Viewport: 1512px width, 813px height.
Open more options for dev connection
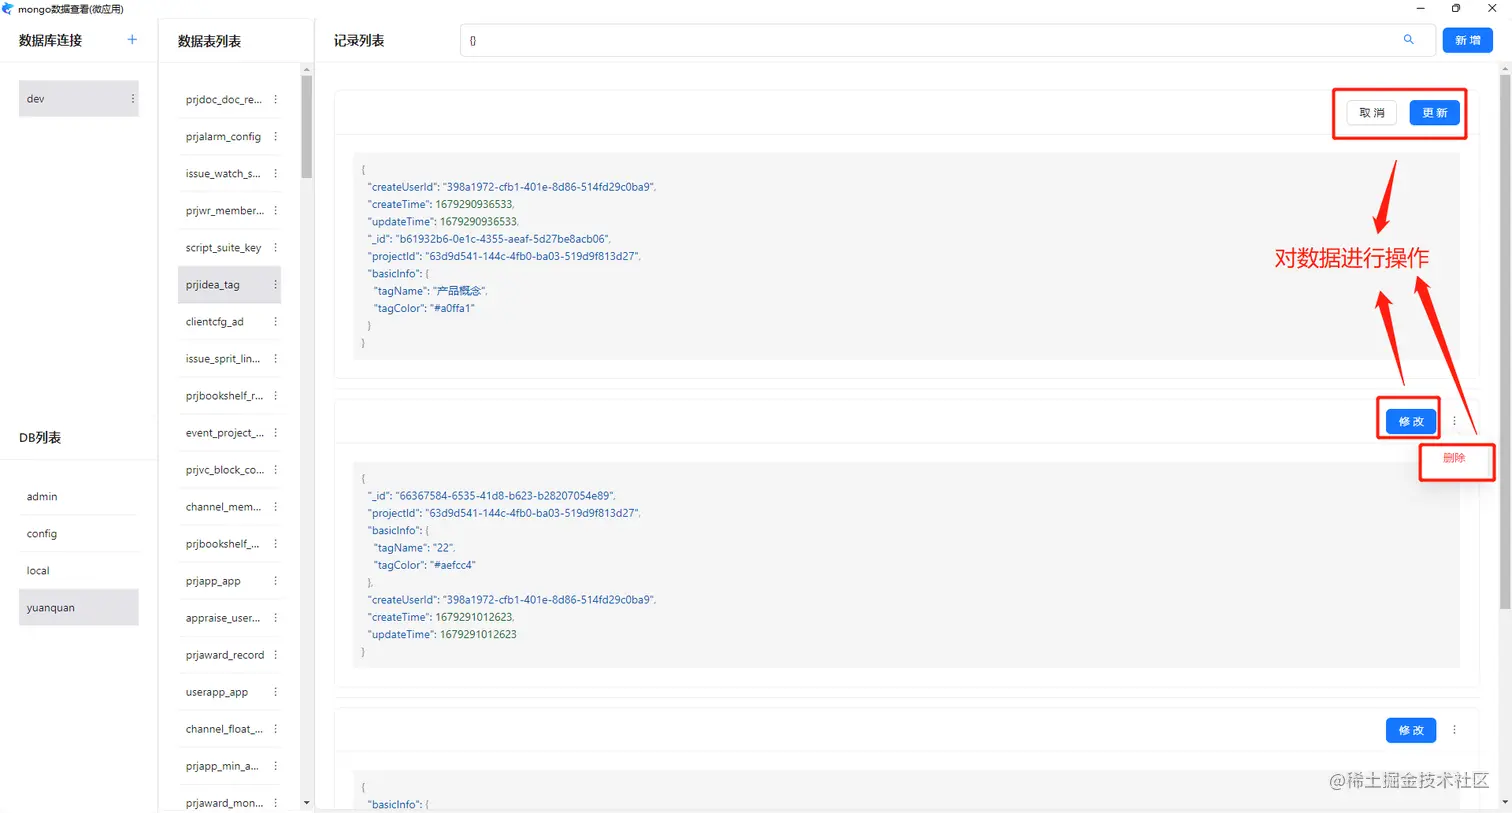tap(132, 99)
